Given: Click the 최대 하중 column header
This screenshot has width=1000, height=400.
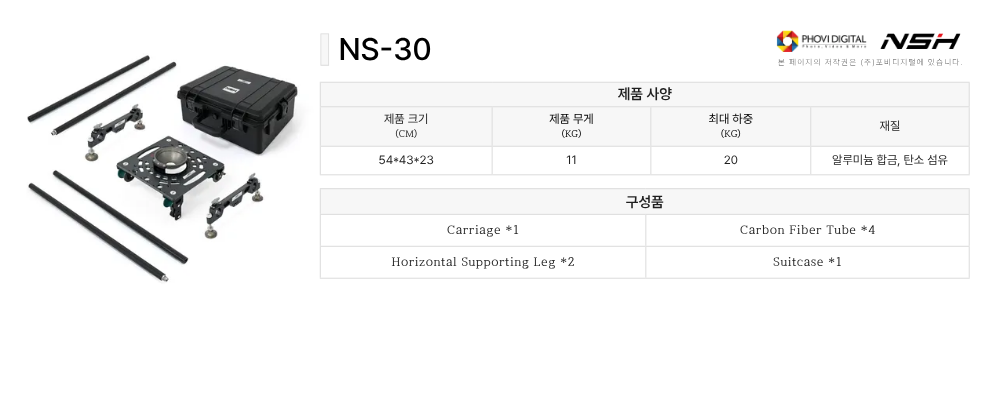Looking at the screenshot, I should (730, 126).
